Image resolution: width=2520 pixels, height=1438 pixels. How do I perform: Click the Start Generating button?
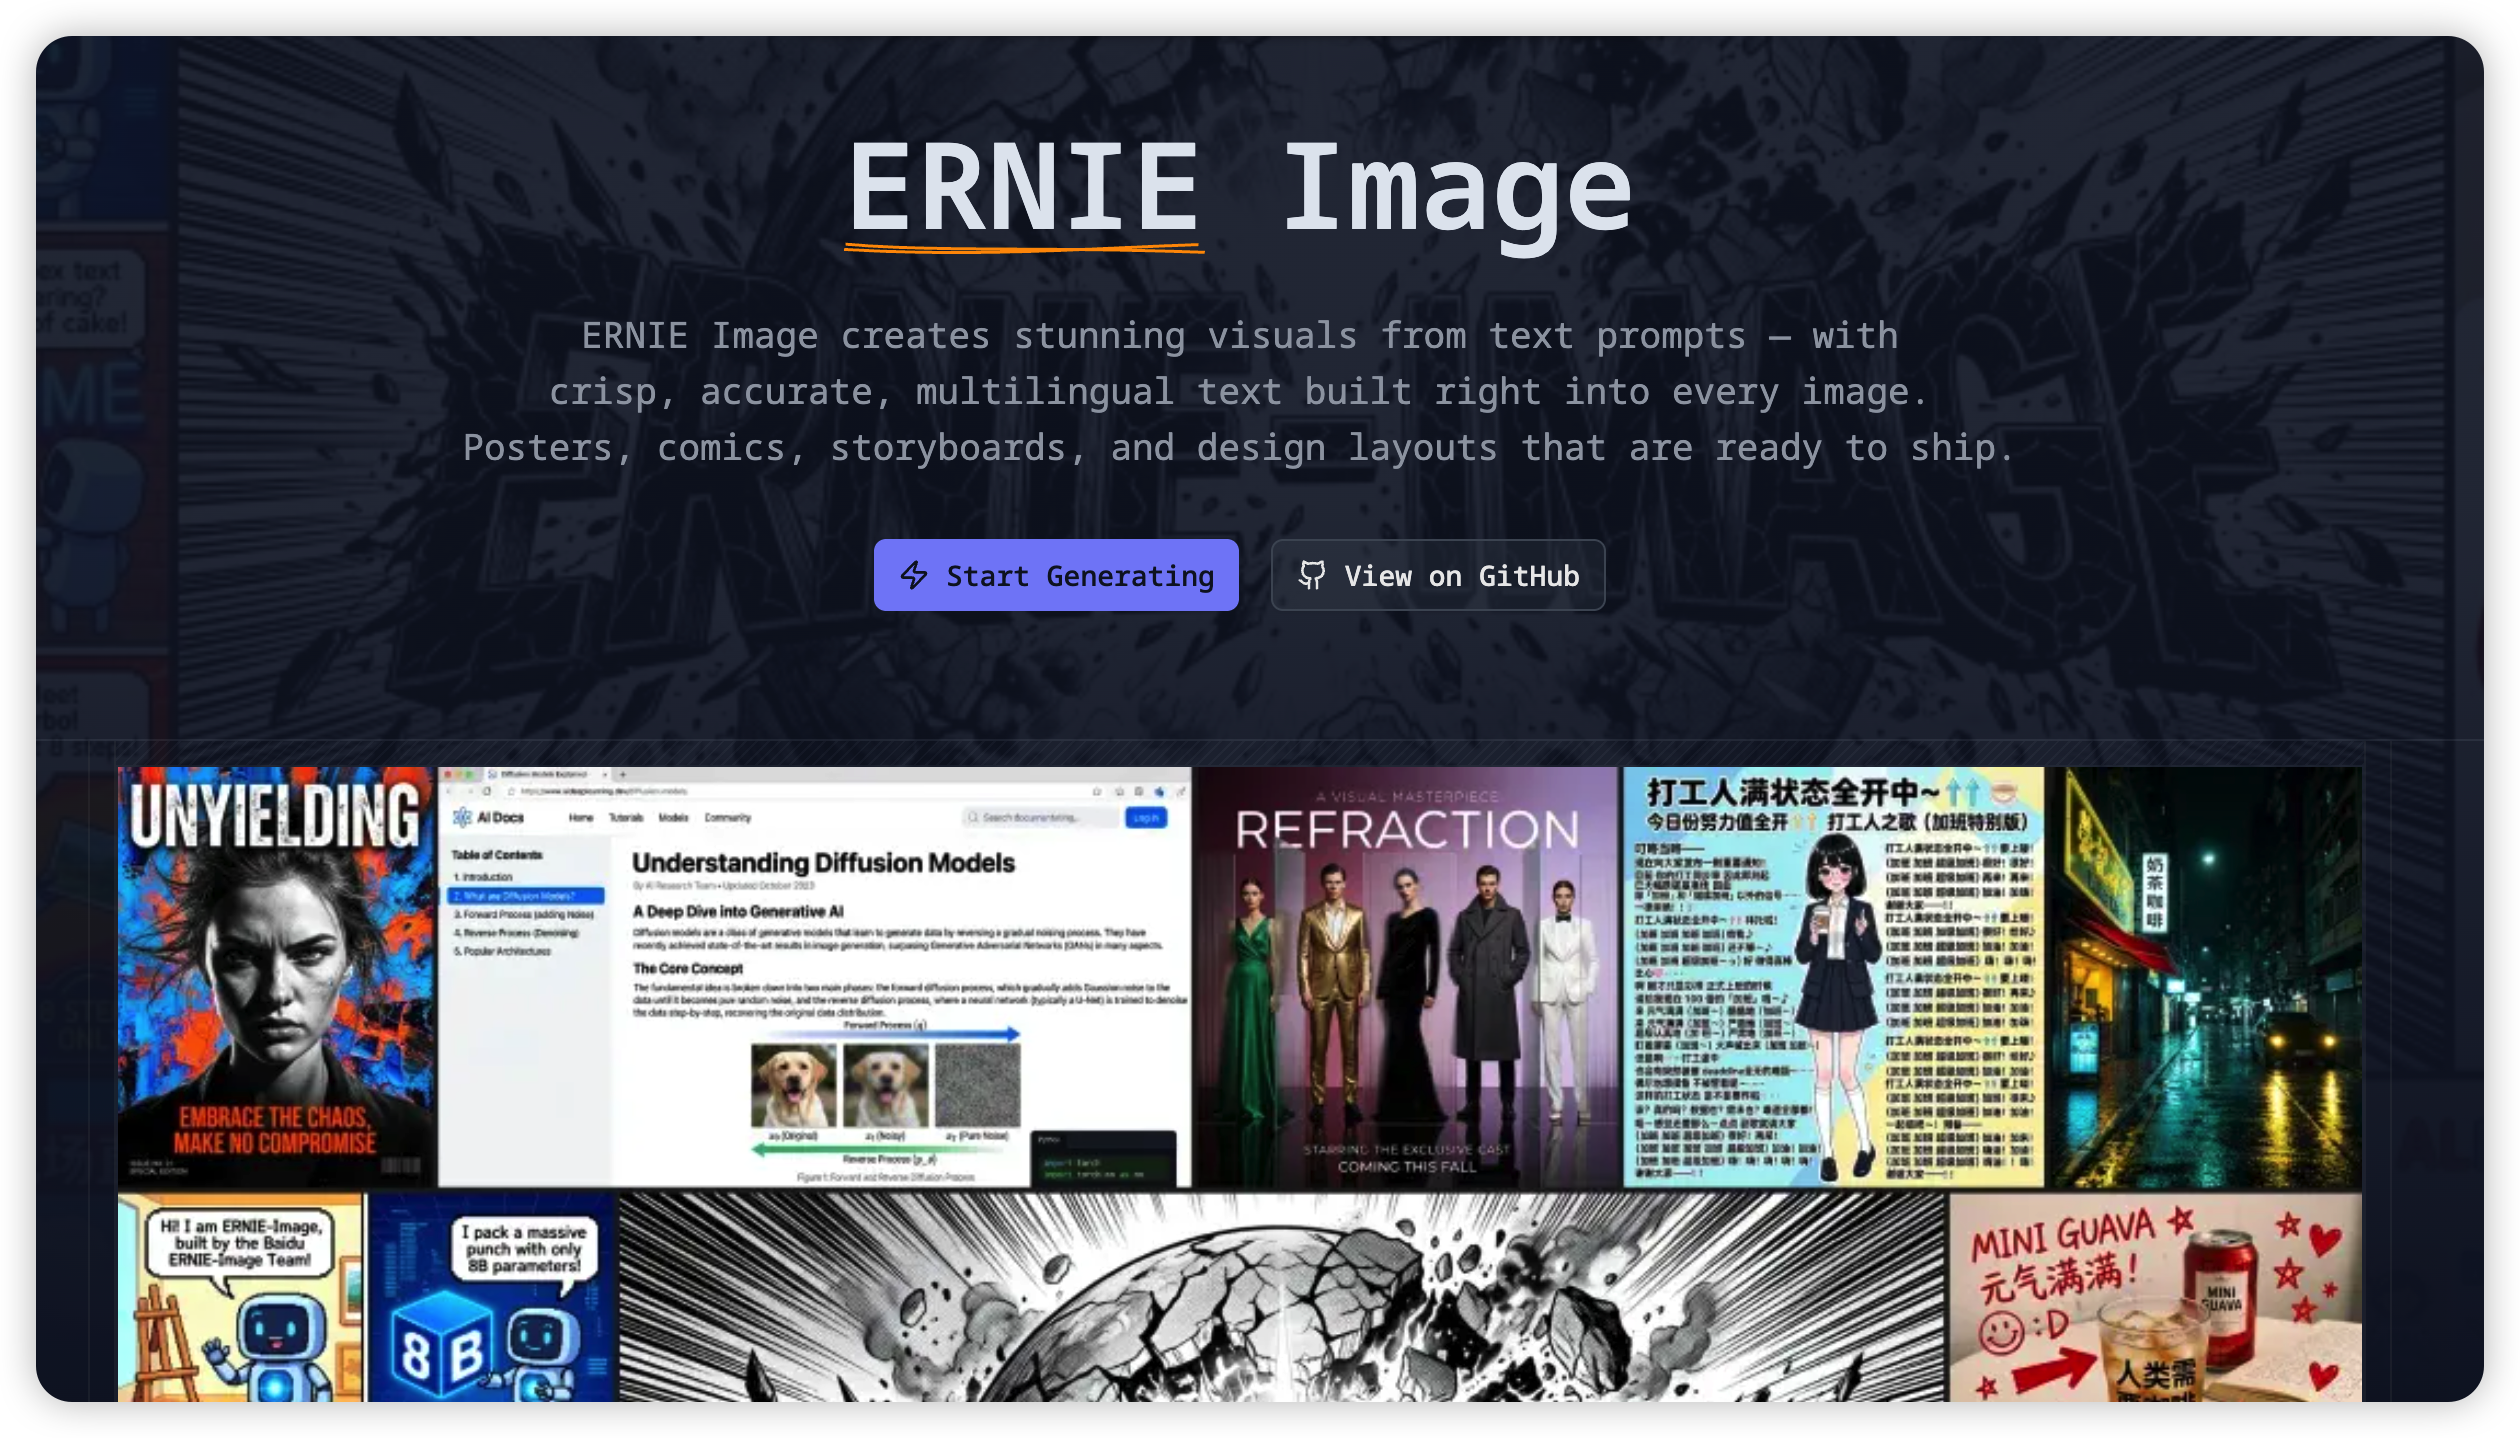(1054, 575)
